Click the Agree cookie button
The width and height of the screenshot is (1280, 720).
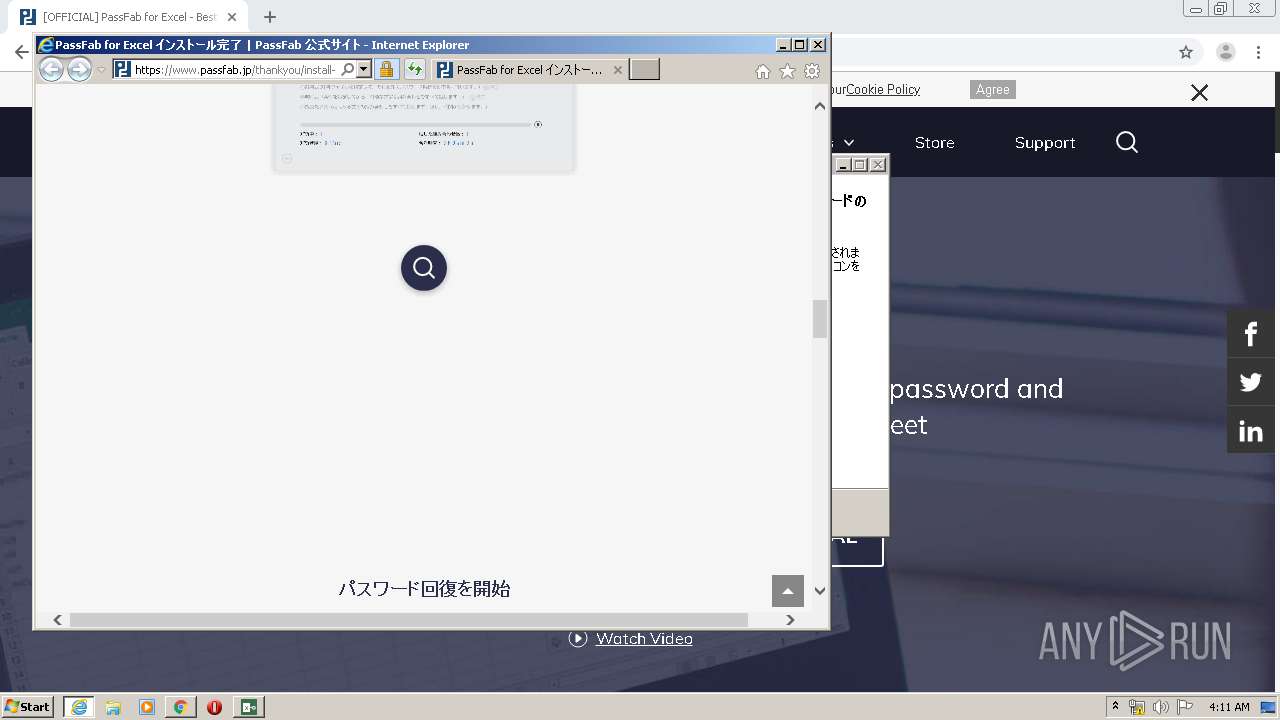click(992, 90)
